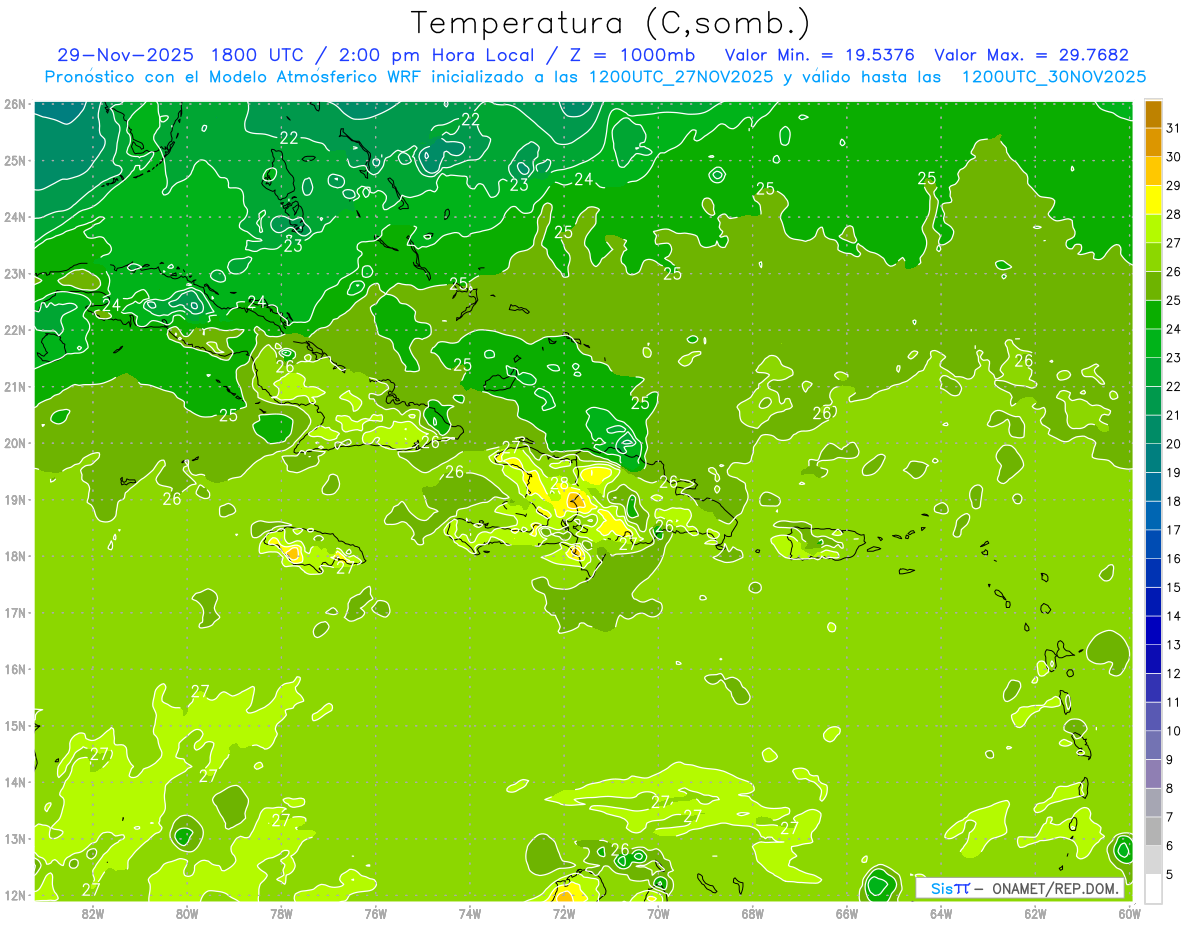Click color scale label '30'

(1174, 157)
